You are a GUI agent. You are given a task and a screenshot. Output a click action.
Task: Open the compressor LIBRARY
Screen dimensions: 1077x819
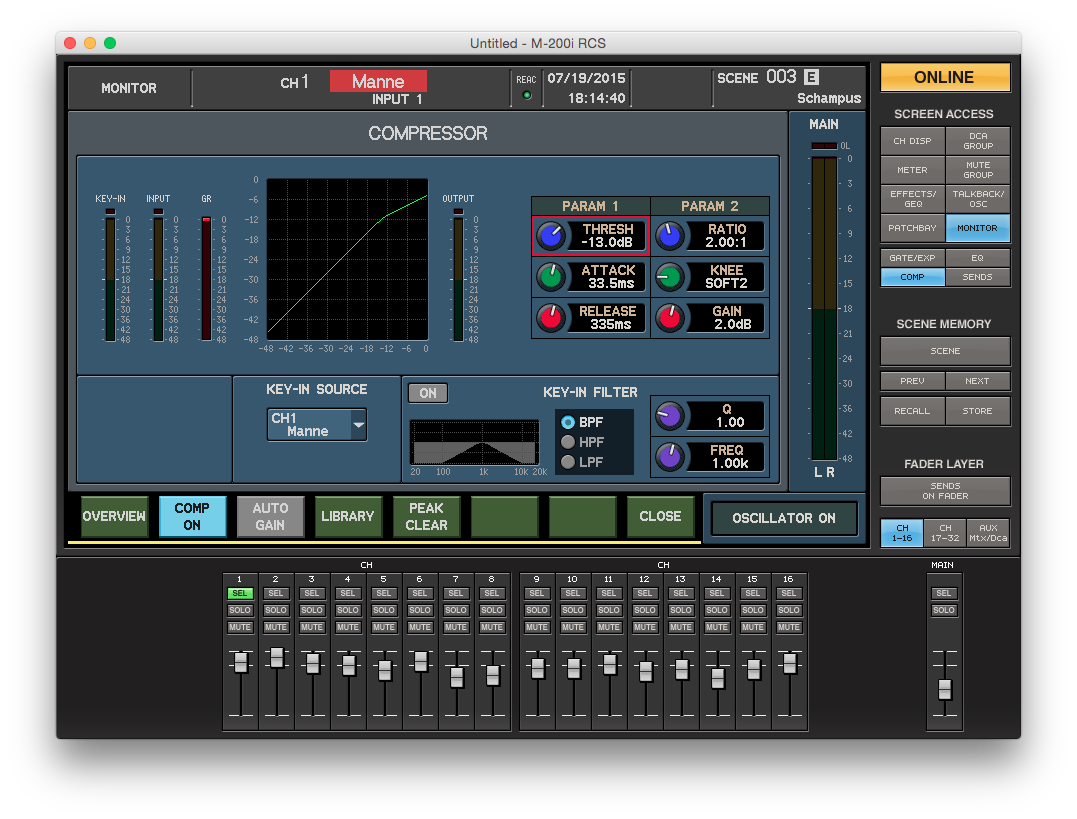348,516
